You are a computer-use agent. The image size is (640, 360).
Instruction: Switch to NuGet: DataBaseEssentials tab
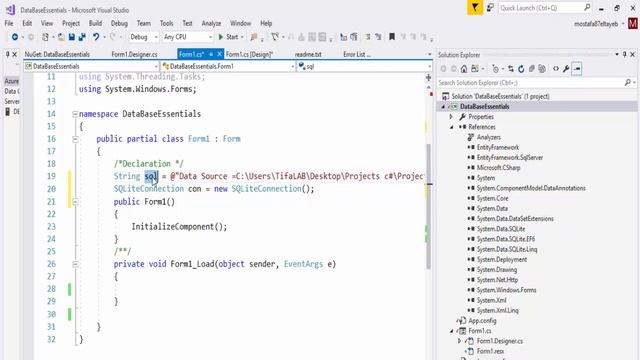pos(57,54)
